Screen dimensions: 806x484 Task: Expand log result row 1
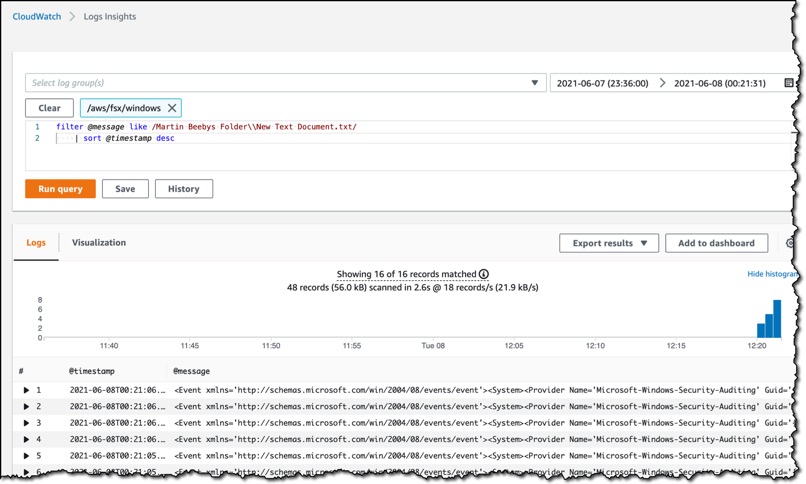[26, 390]
